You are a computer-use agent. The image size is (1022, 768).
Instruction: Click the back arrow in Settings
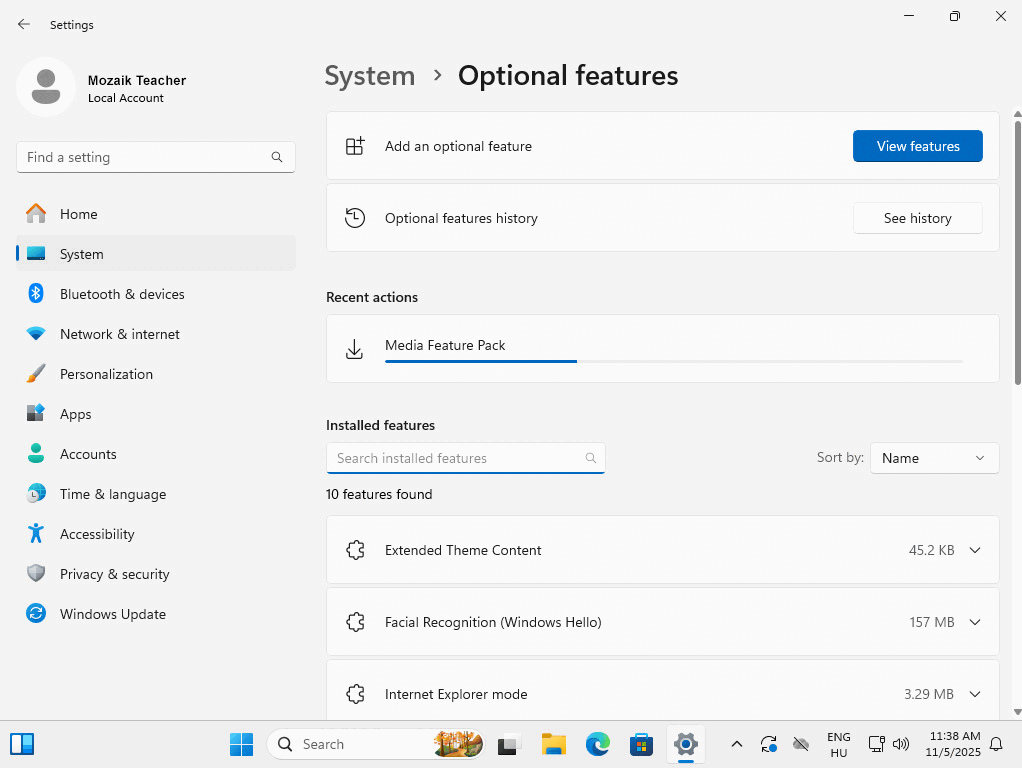coord(24,24)
